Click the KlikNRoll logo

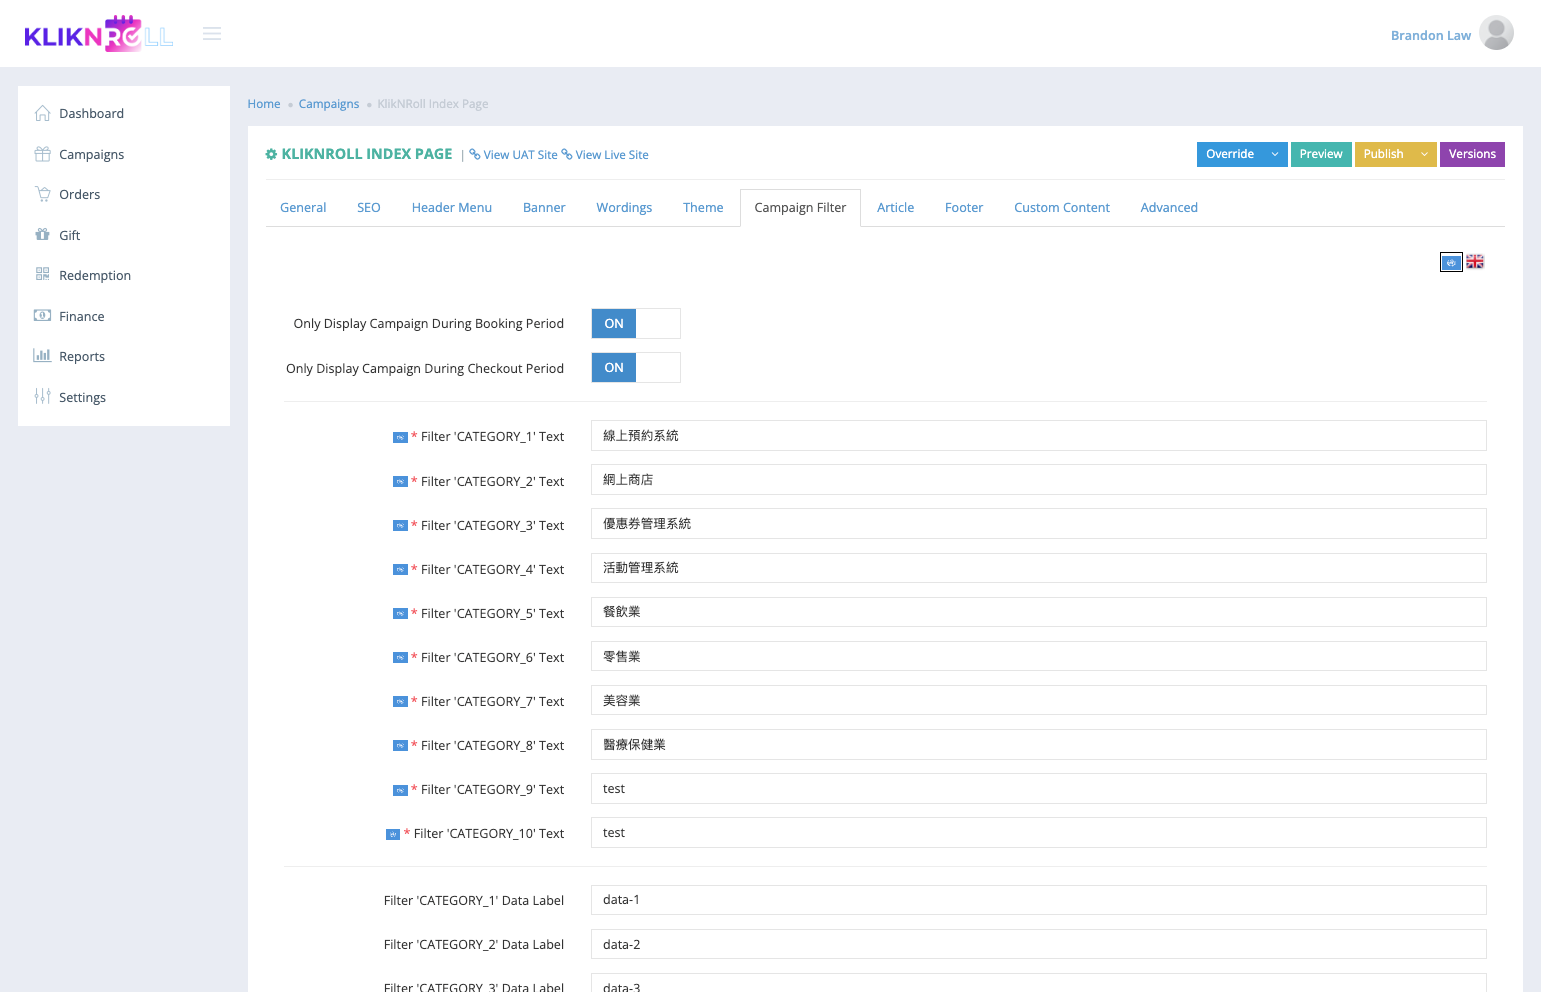(x=98, y=34)
